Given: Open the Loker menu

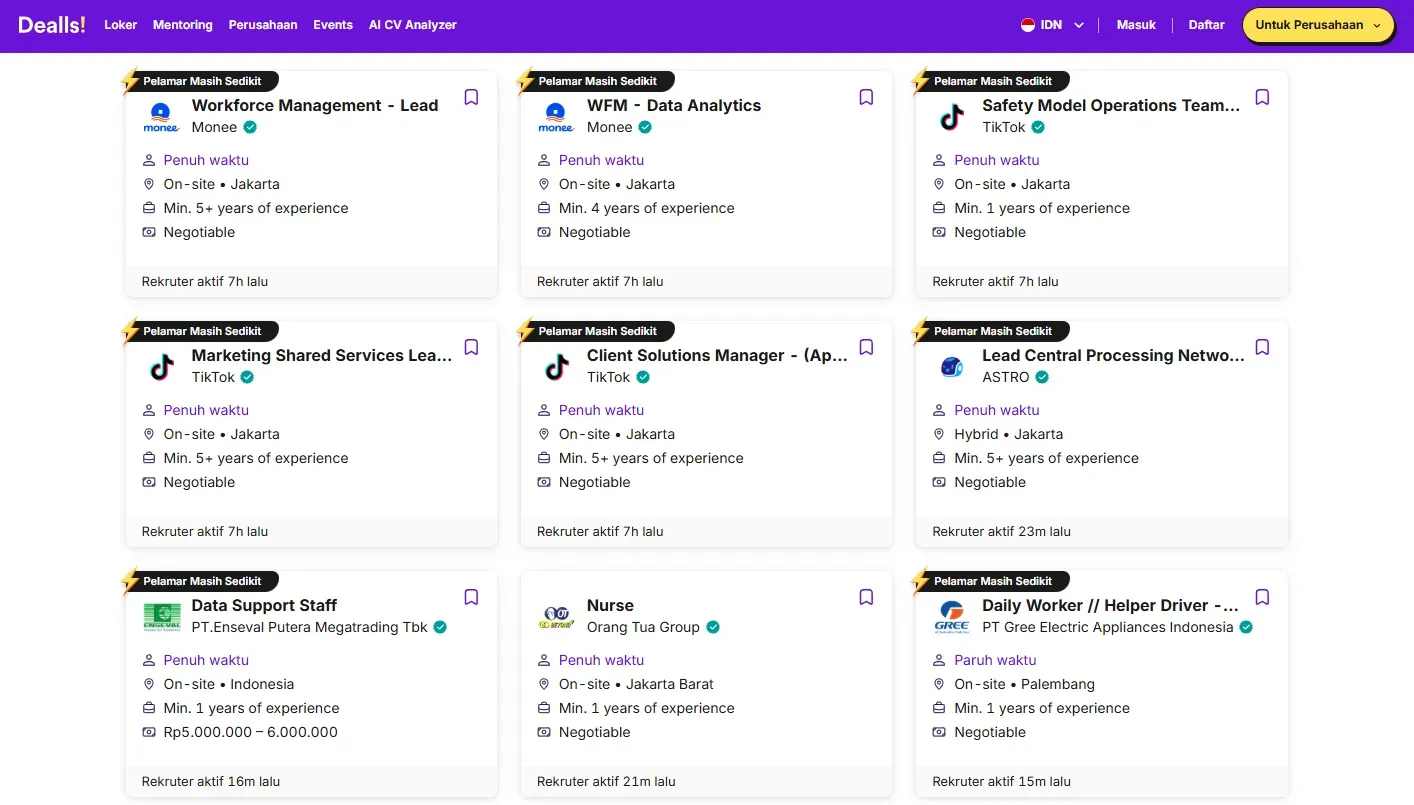Looking at the screenshot, I should 121,25.
